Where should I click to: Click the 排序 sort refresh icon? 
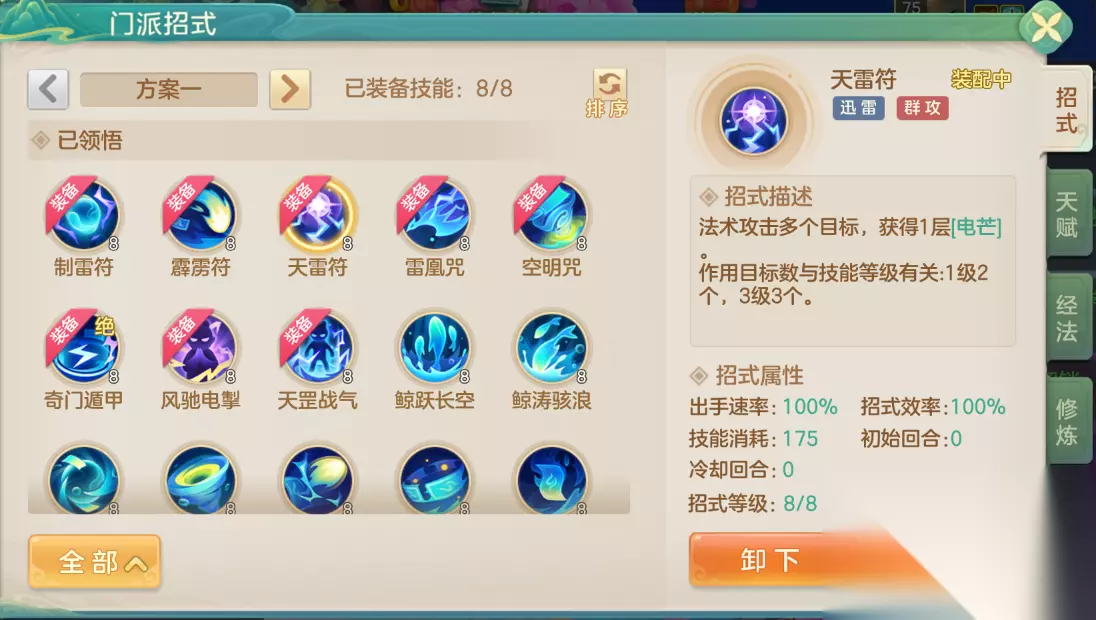(x=608, y=93)
